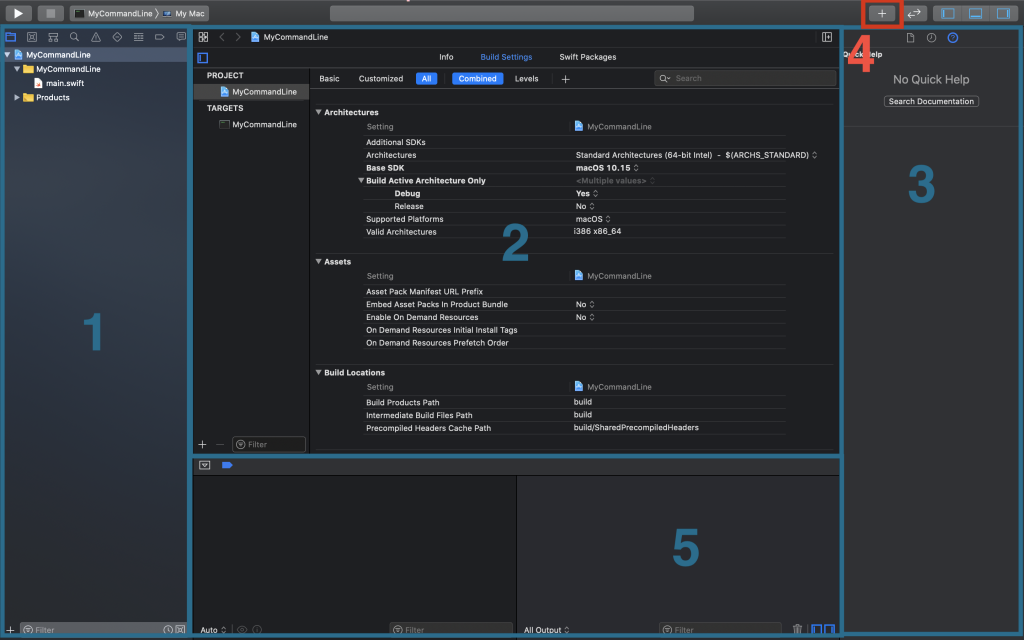Show the Quick Help inspector
1024x640 pixels.
[953, 38]
